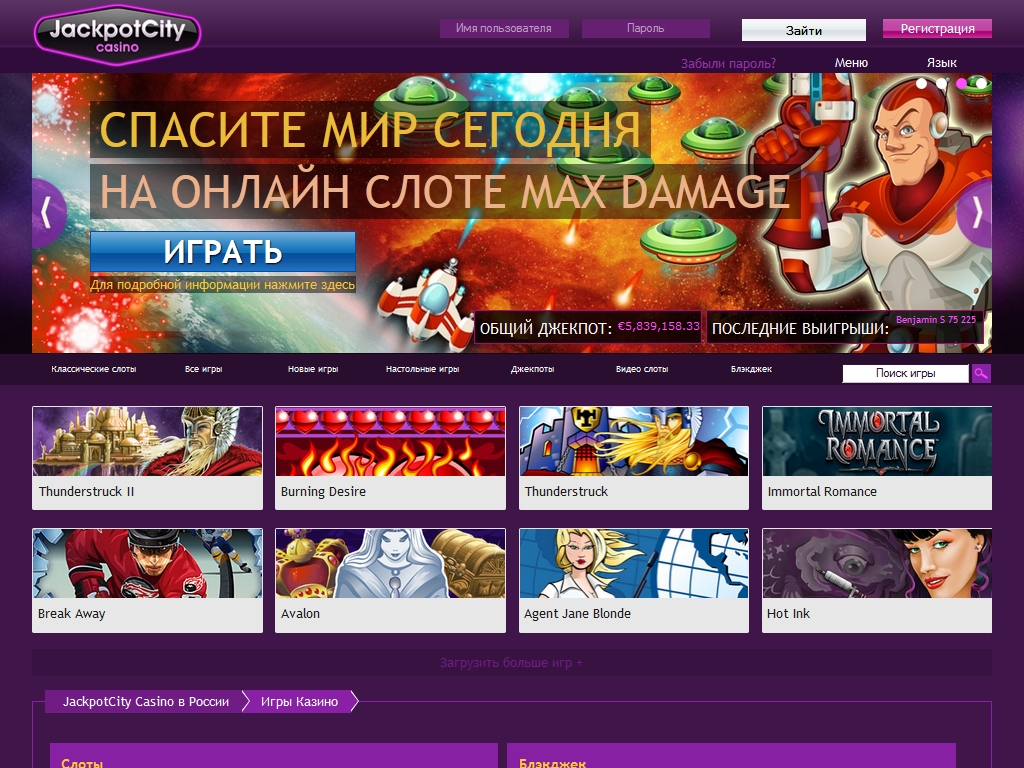Go to previous banner slide arrow
1024x768 pixels.
pos(47,213)
